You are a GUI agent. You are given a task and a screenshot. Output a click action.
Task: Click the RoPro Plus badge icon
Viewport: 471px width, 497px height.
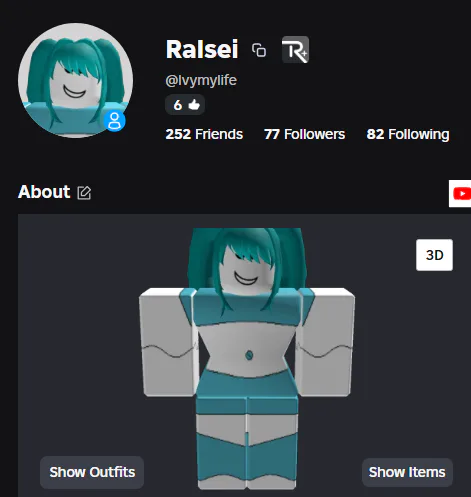pyautogui.click(x=295, y=50)
